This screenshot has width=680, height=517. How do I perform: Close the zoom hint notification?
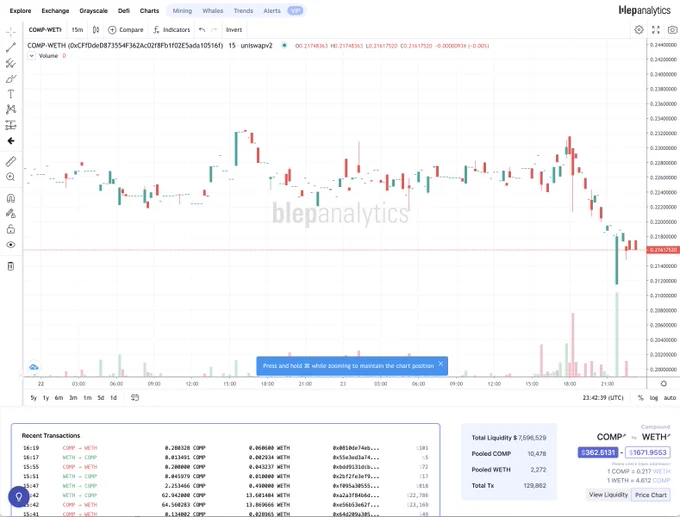point(441,363)
